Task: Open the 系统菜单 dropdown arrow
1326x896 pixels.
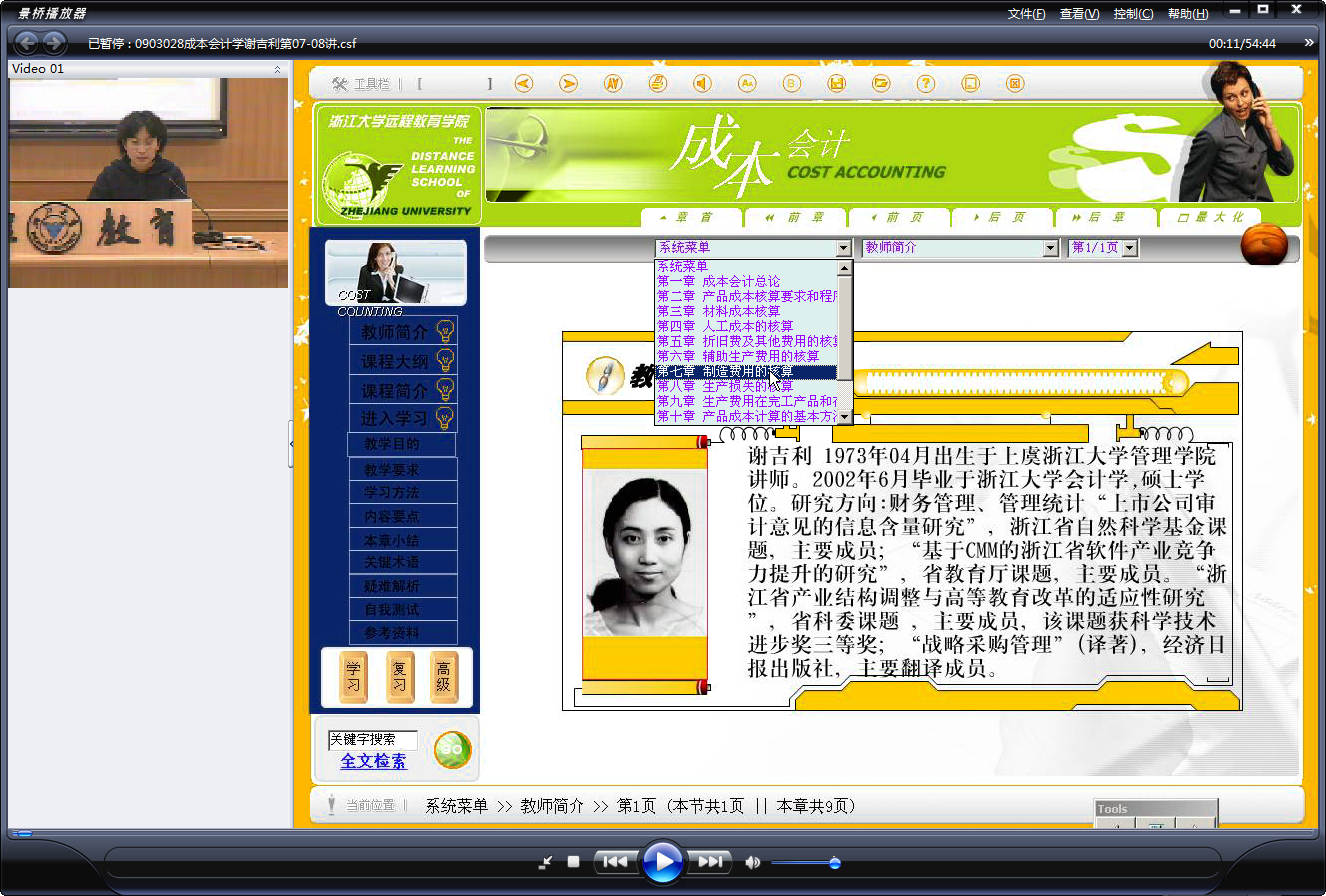Action: pyautogui.click(x=843, y=248)
